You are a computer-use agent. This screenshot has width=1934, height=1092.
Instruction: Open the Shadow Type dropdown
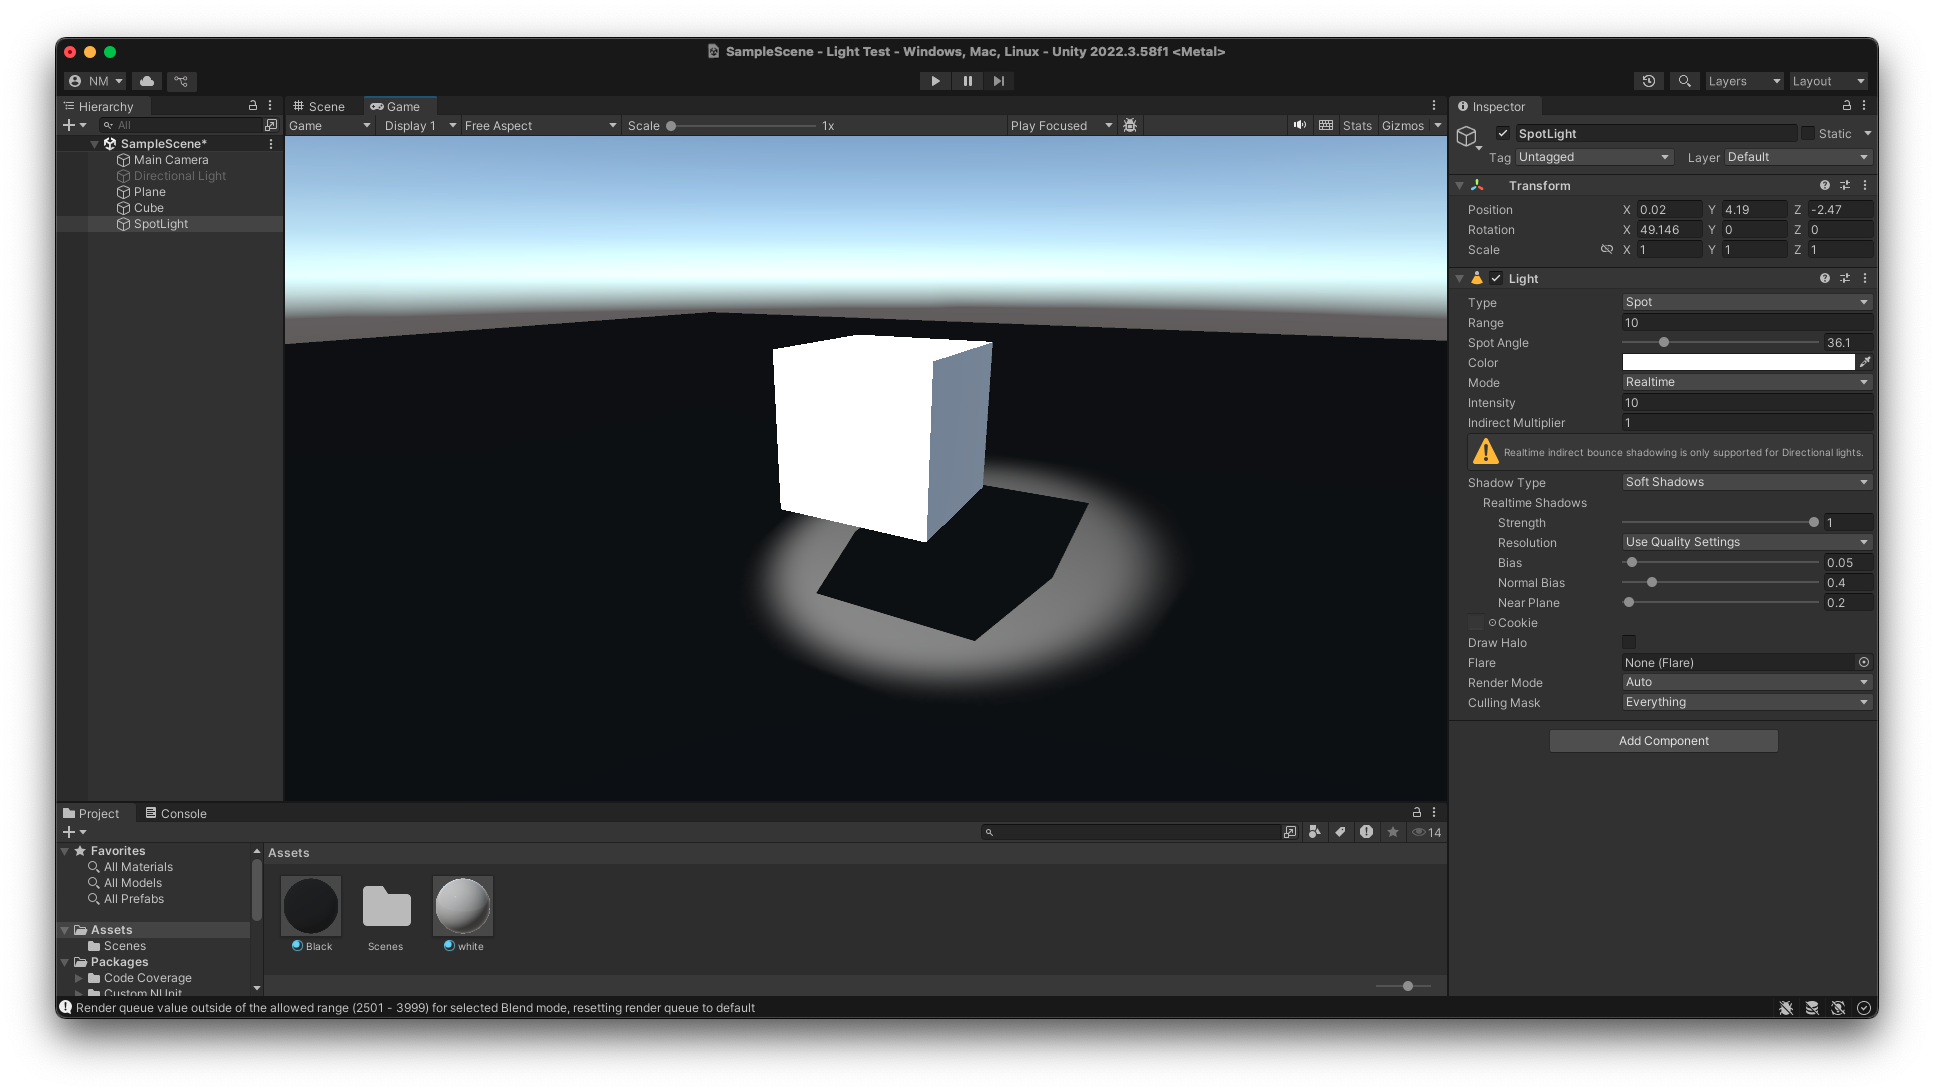click(x=1745, y=482)
